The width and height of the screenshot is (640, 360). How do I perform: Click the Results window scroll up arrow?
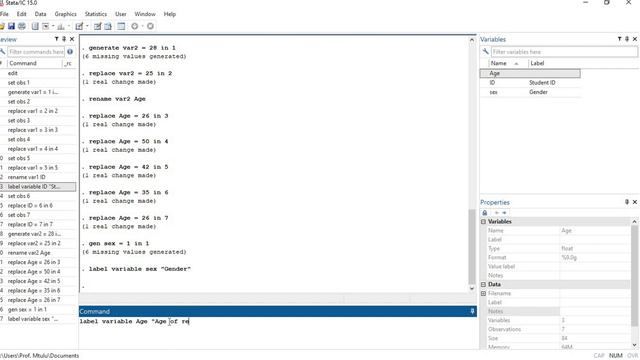472,40
